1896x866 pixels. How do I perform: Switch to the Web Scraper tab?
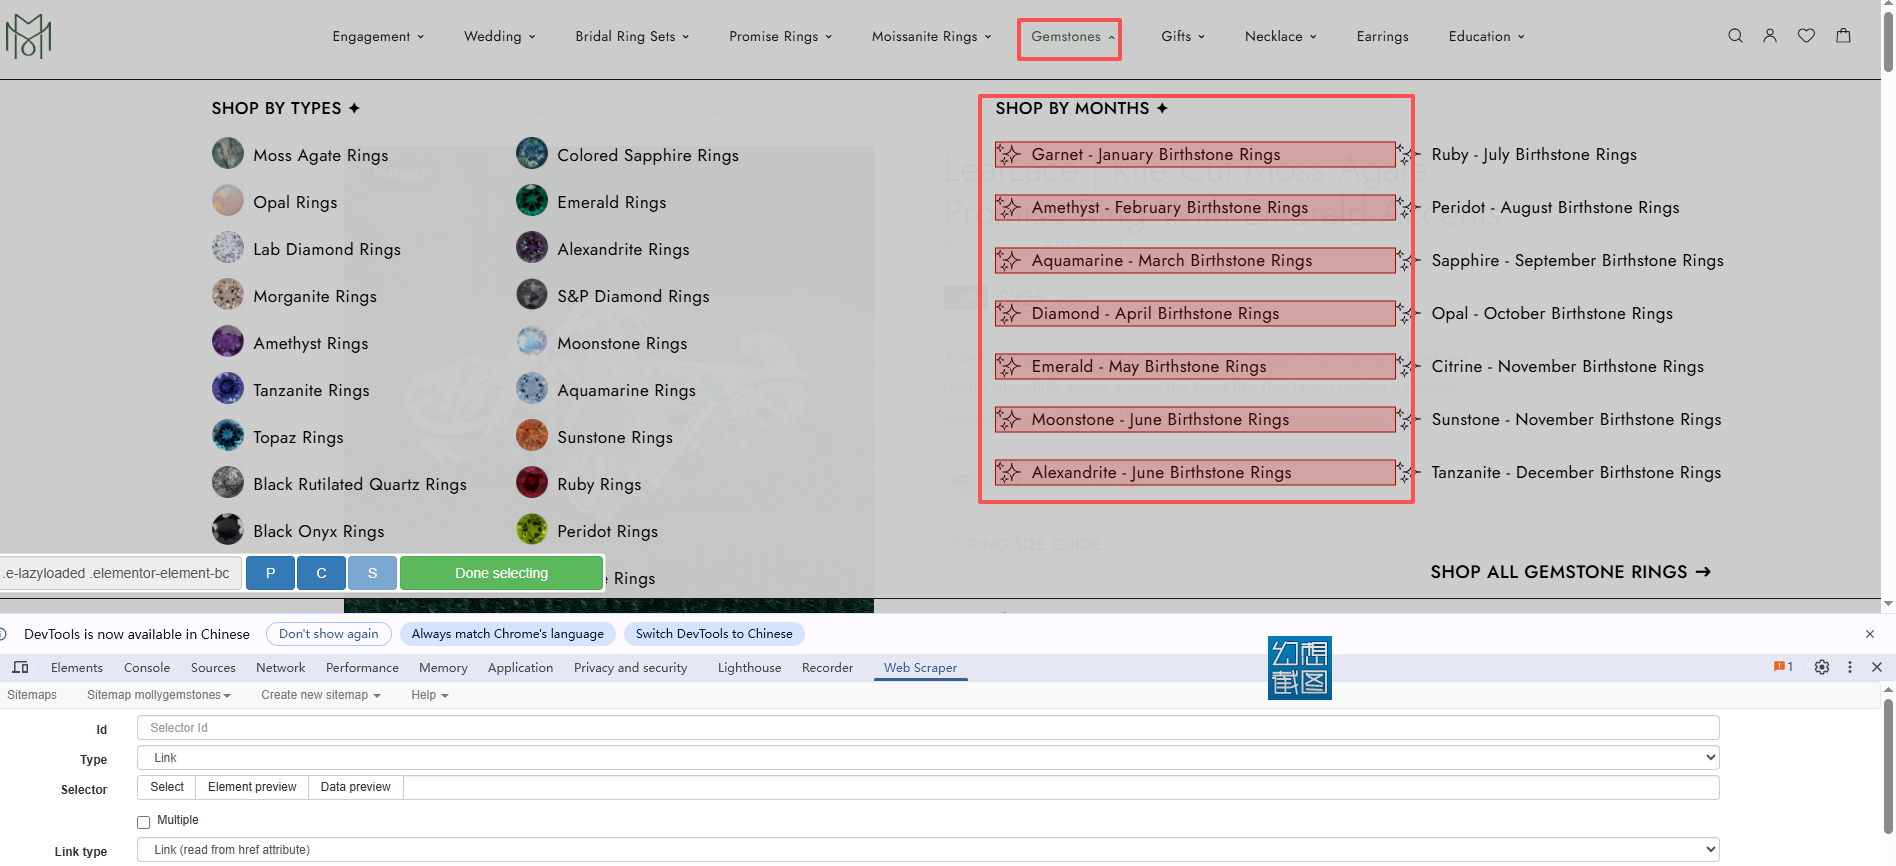[920, 668]
